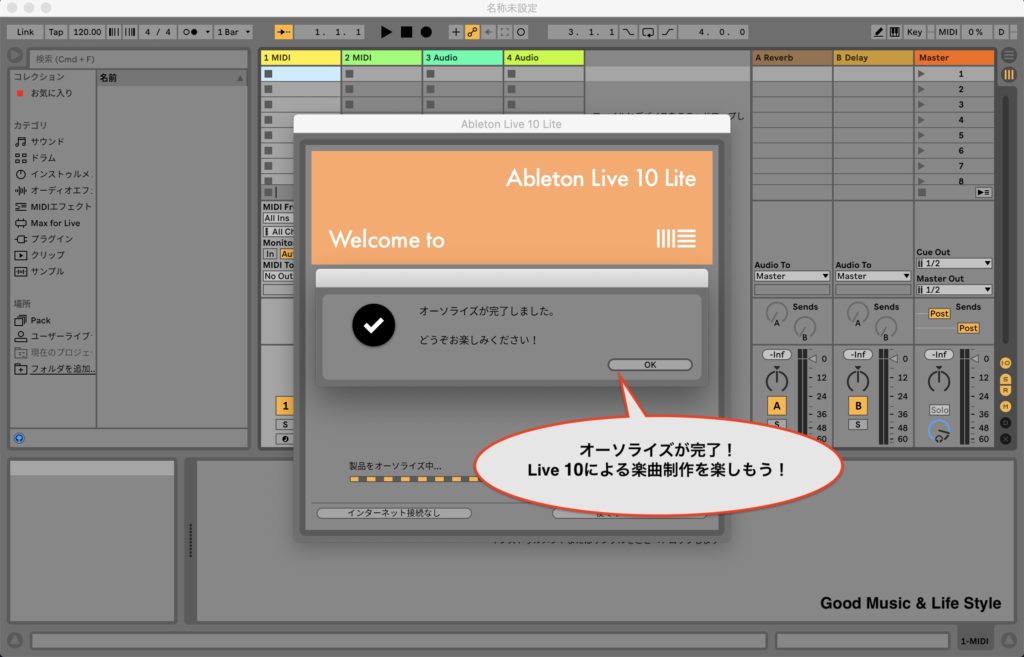Click the browser search field
Screen dimensions: 1024x657
(x=138, y=59)
